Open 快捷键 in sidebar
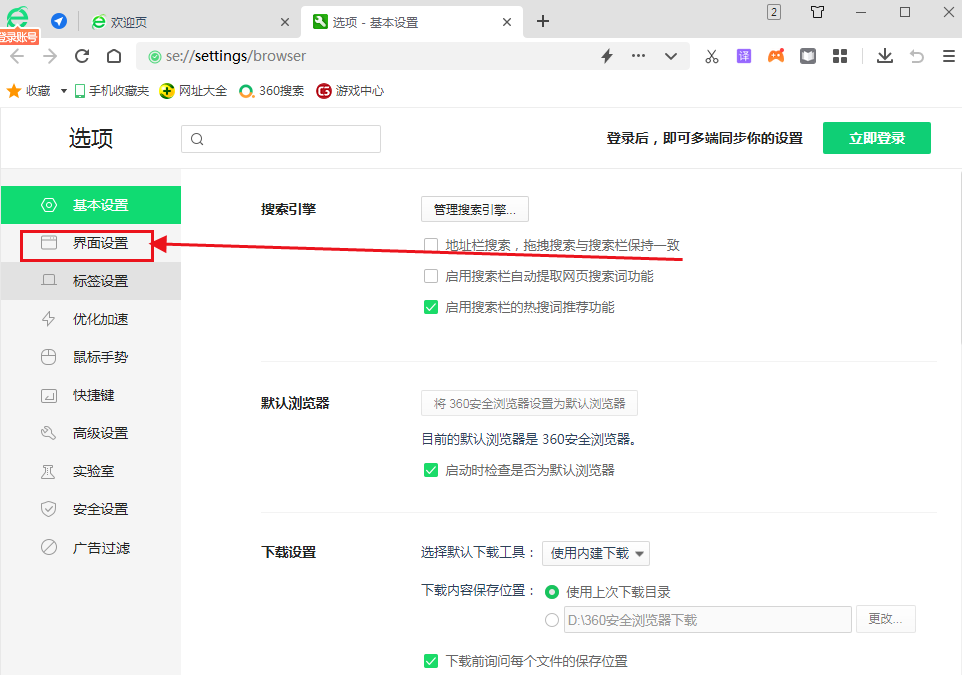962x675 pixels. [x=91, y=395]
